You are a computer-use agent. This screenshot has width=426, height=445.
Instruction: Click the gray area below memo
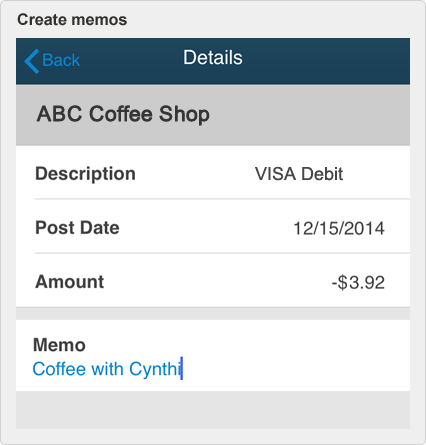pos(213,410)
